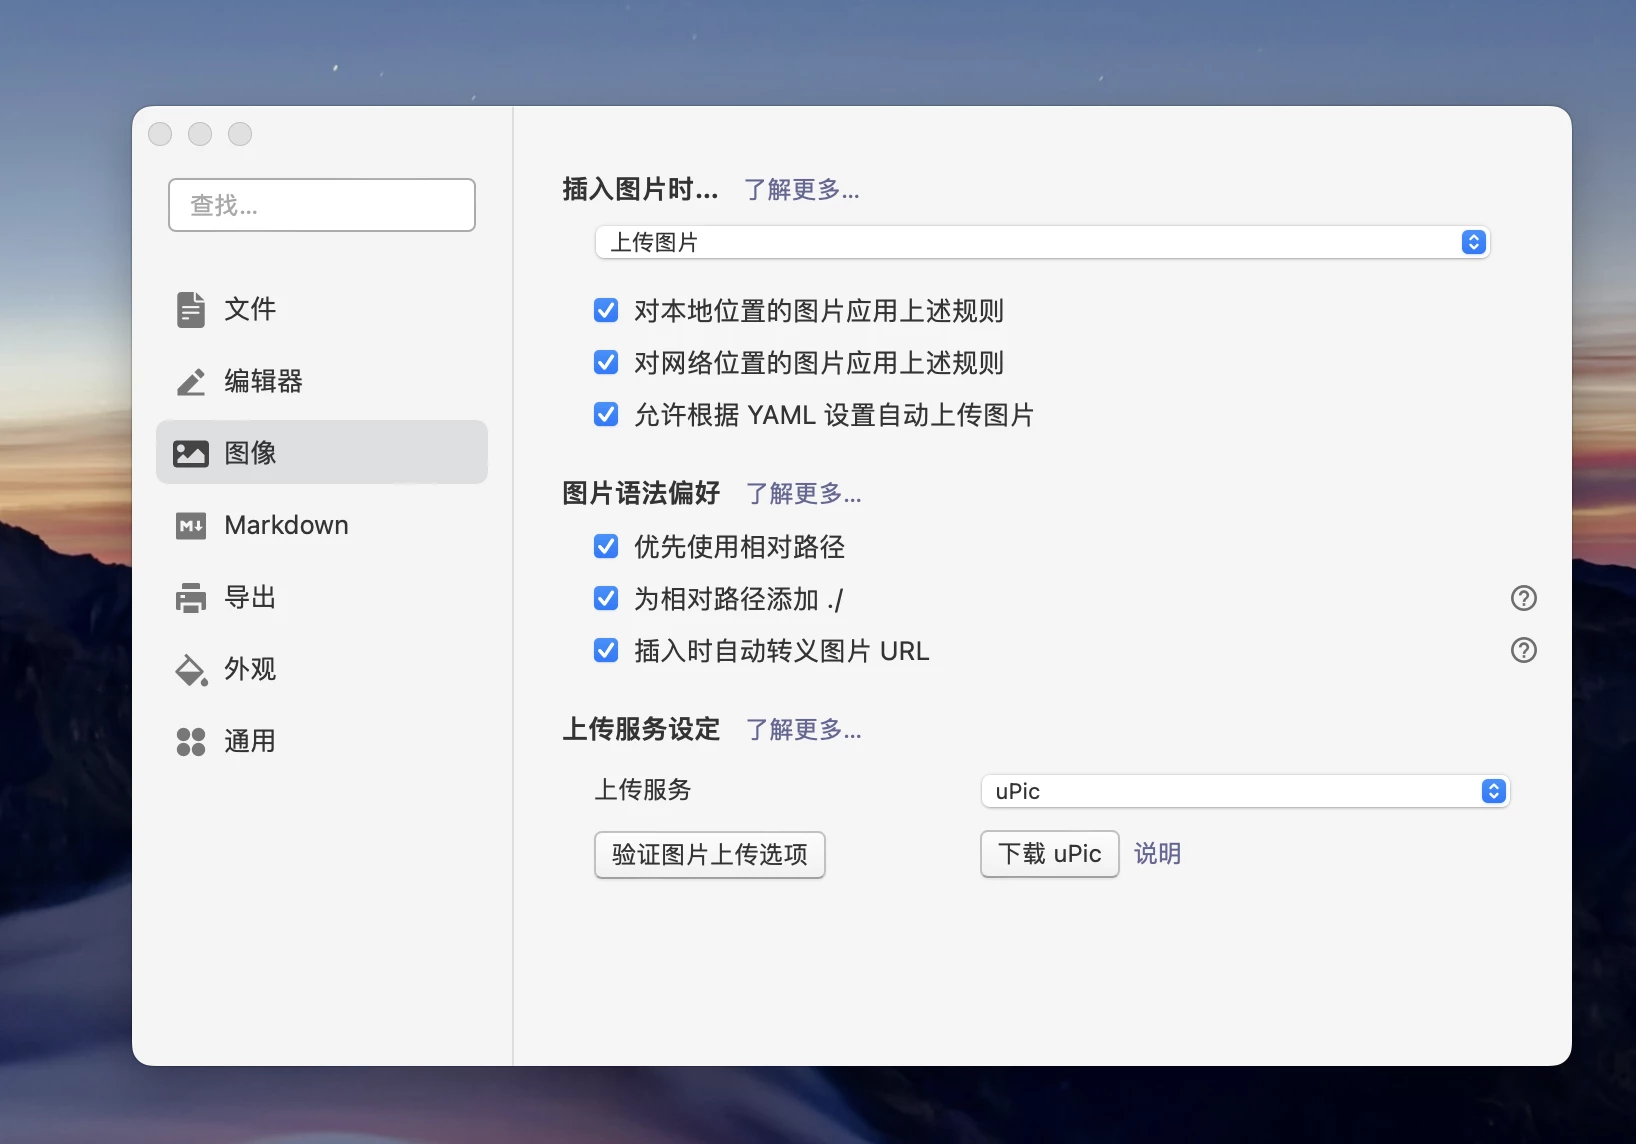
Task: Open help for 为相对路径添加 ./ option
Action: click(x=1523, y=598)
